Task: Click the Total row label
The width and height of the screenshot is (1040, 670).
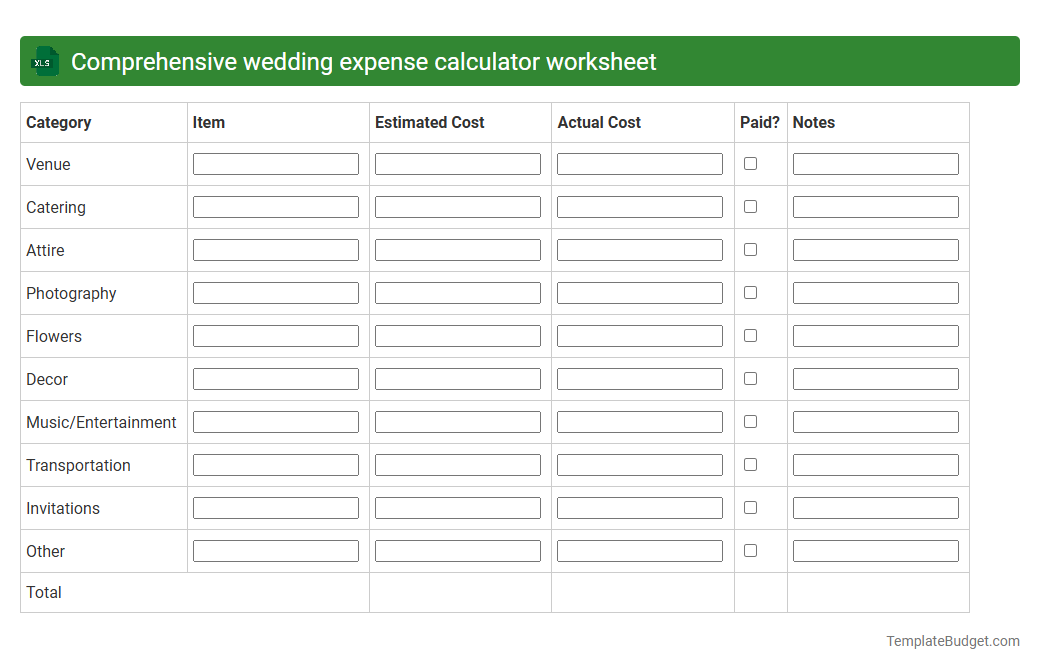Action: tap(44, 592)
